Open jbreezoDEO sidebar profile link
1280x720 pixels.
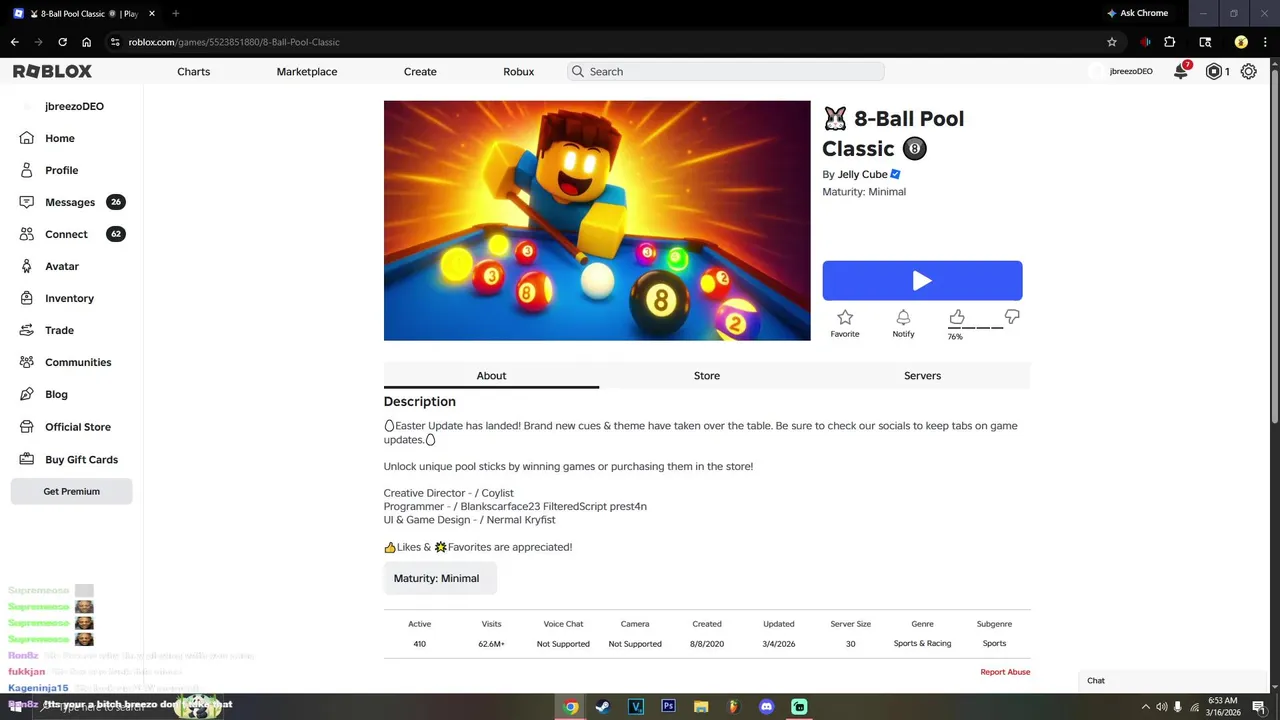coord(72,106)
